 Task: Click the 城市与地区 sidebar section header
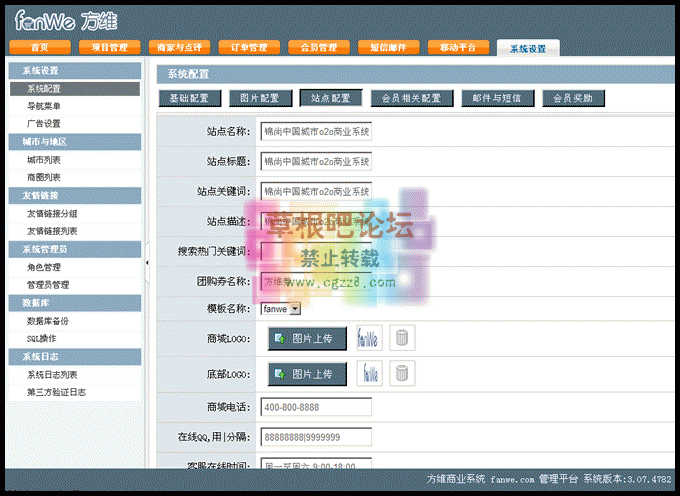75,142
